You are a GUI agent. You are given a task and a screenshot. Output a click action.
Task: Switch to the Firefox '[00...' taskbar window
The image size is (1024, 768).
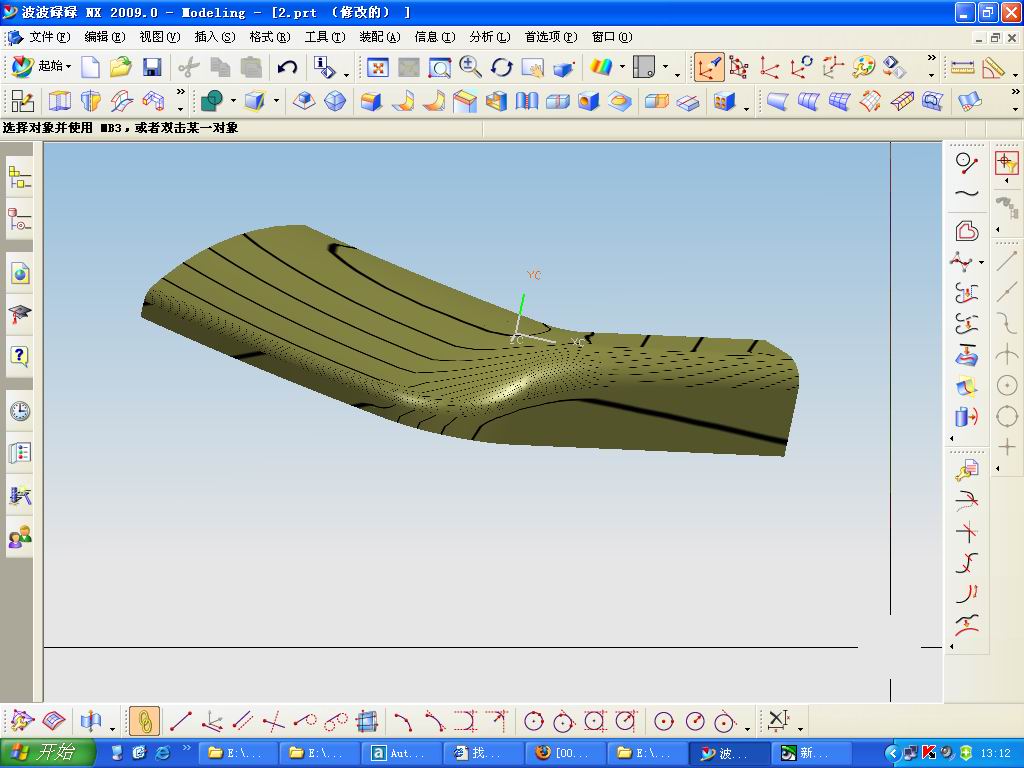tap(566, 753)
